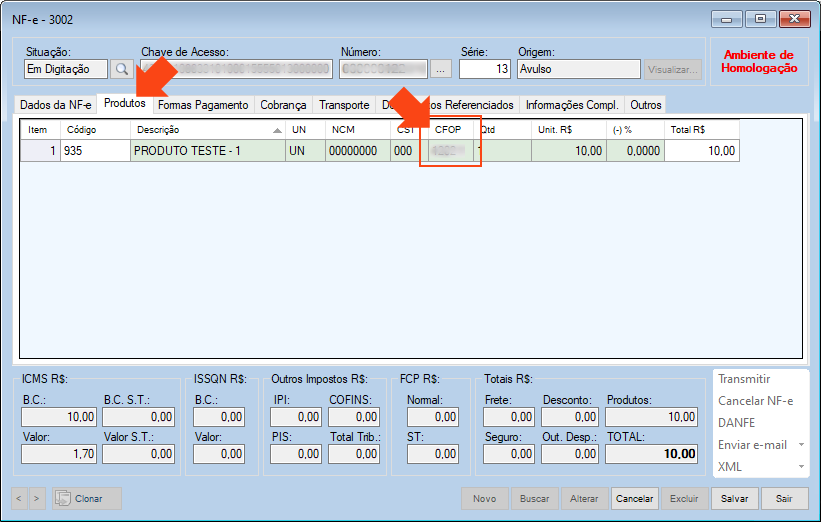Switch to Dados da NF-e tab
The height and width of the screenshot is (522, 821).
click(x=56, y=105)
